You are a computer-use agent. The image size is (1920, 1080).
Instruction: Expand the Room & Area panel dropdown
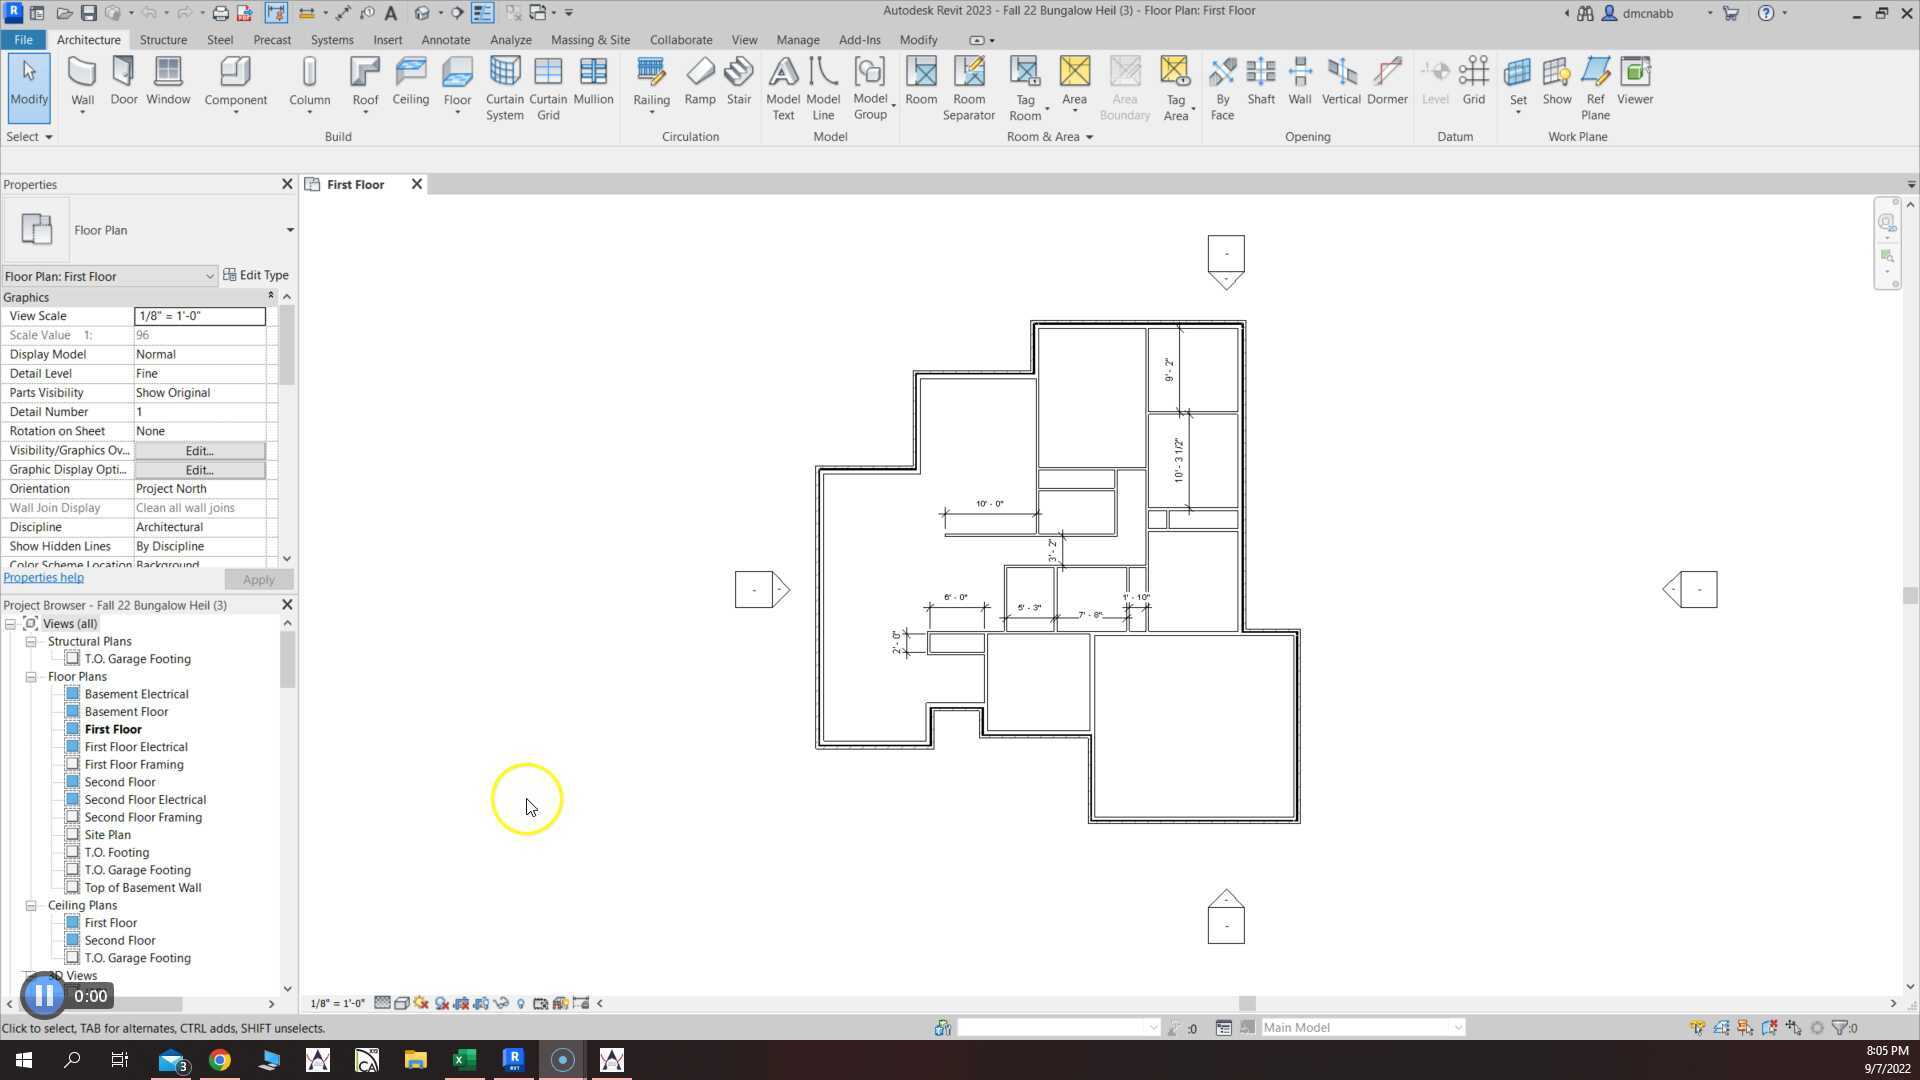(1089, 137)
